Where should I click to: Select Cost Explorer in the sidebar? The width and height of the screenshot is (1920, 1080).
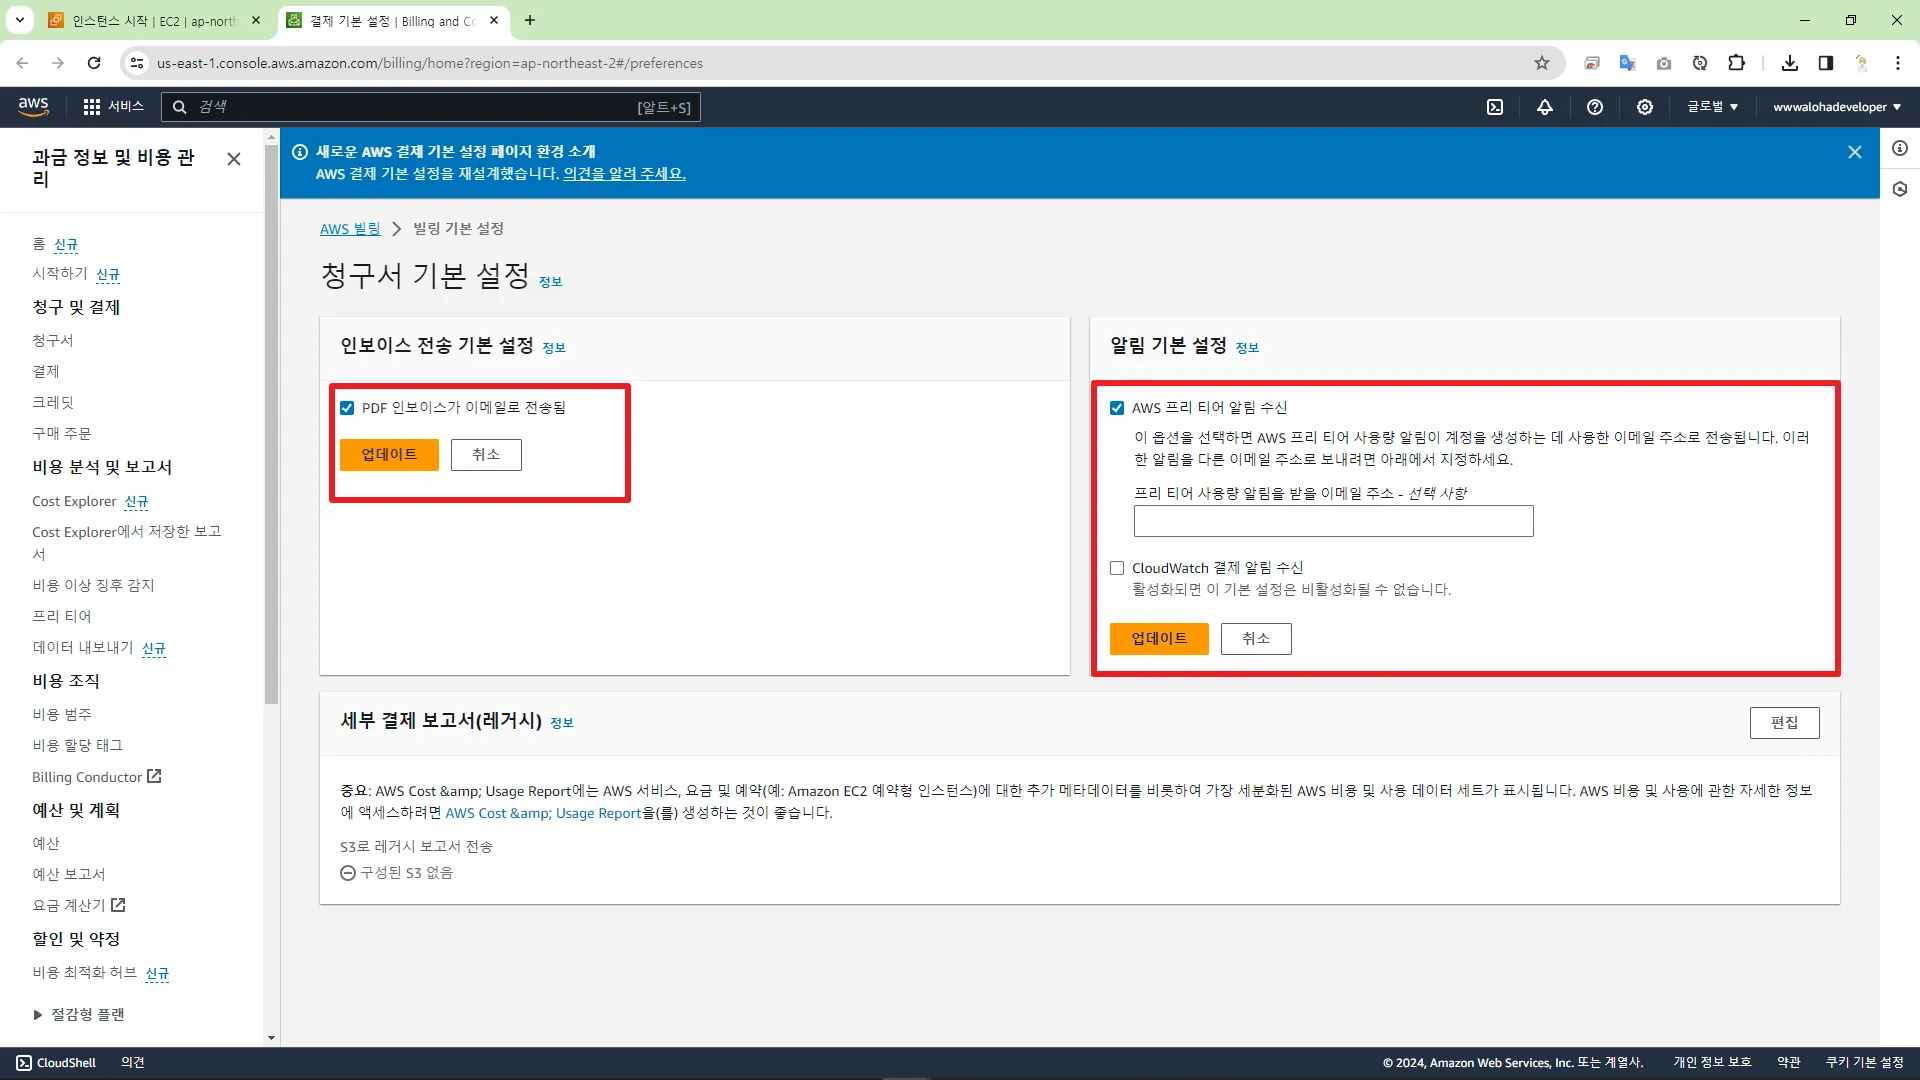click(x=74, y=502)
